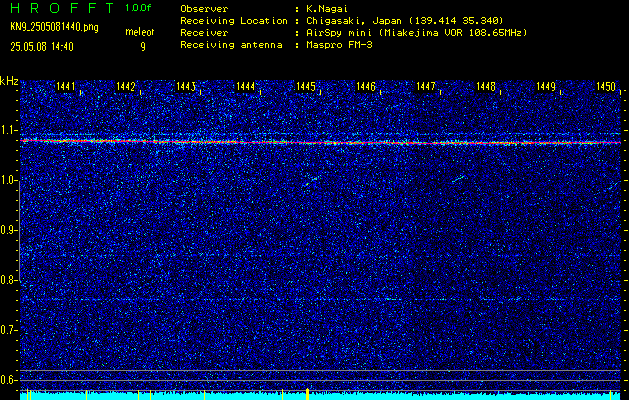The image size is (629, 400).
Task: Select AirSpy mini receiver description
Action: pos(416,33)
